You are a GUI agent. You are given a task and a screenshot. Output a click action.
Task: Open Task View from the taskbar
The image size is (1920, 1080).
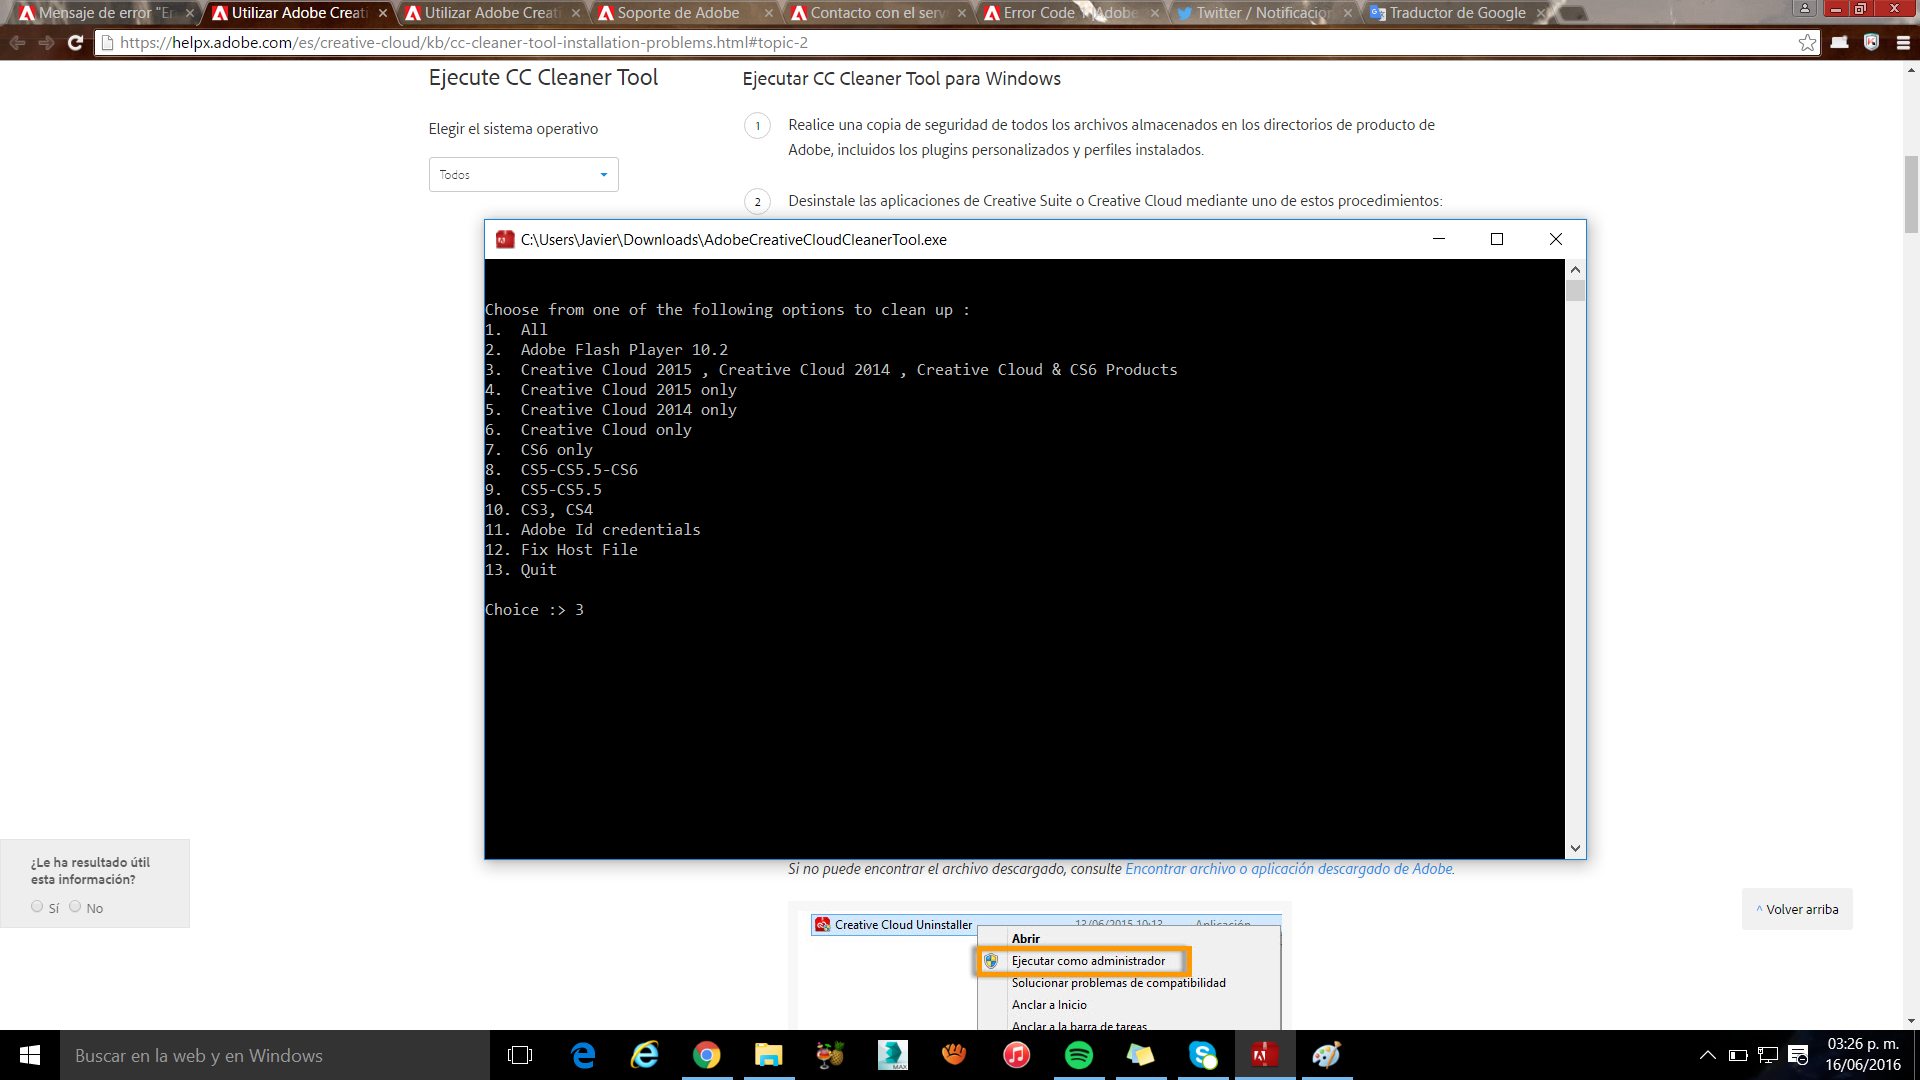(x=520, y=1055)
